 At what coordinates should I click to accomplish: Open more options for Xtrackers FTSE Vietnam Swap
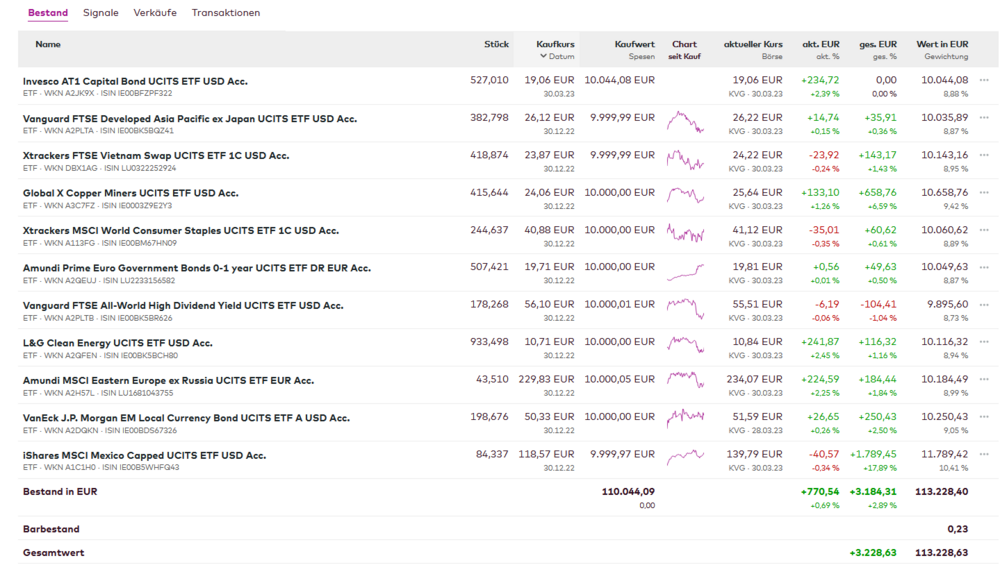click(x=984, y=155)
